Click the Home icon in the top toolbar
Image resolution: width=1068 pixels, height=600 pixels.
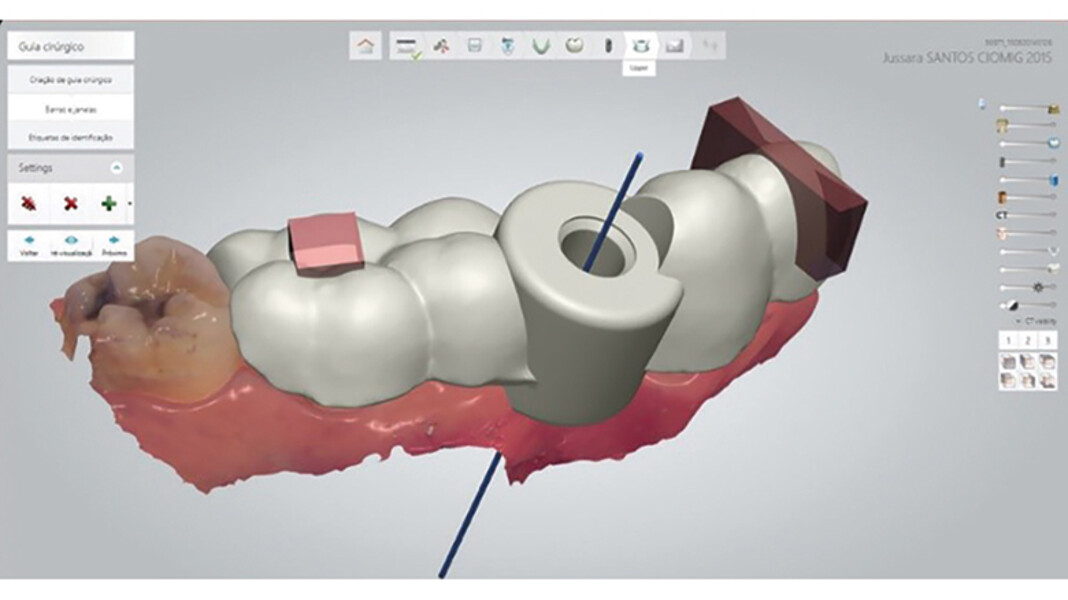(x=367, y=46)
